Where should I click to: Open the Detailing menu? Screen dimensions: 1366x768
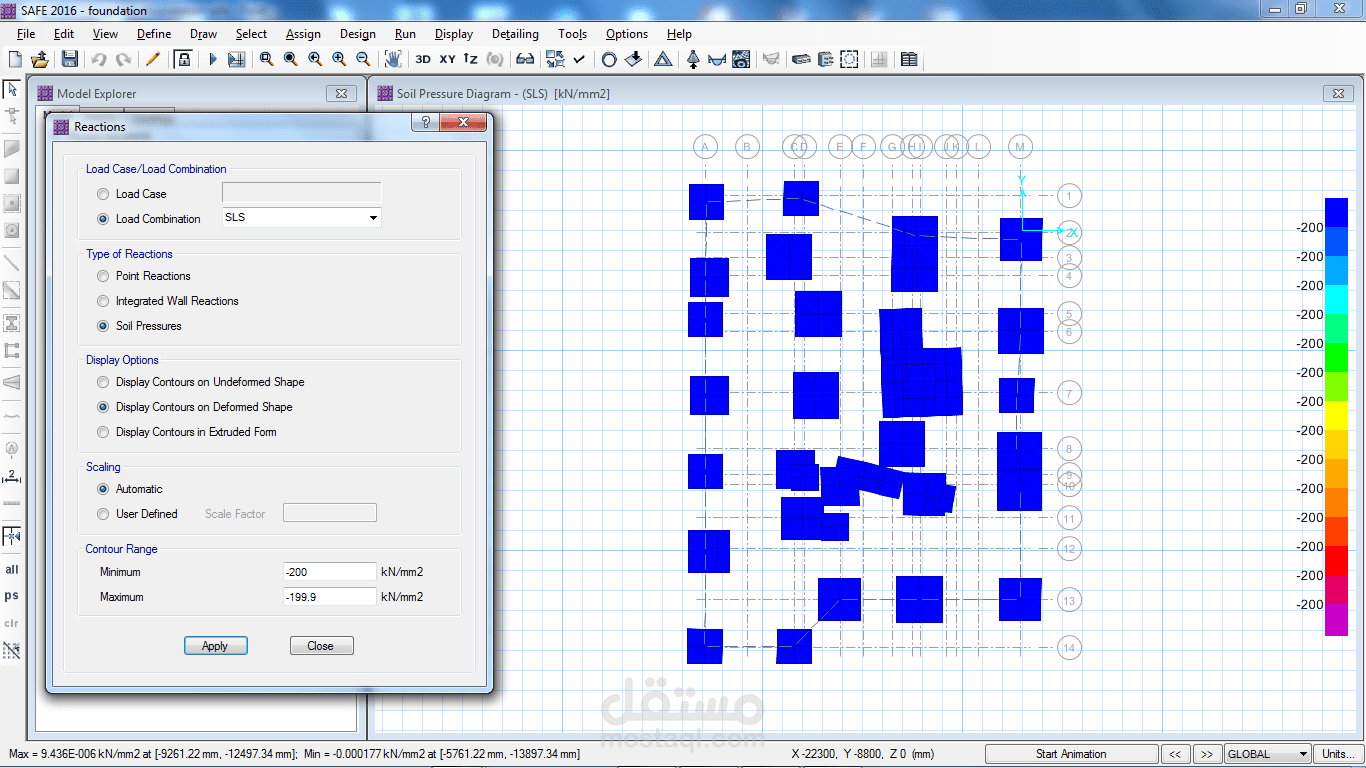point(515,34)
